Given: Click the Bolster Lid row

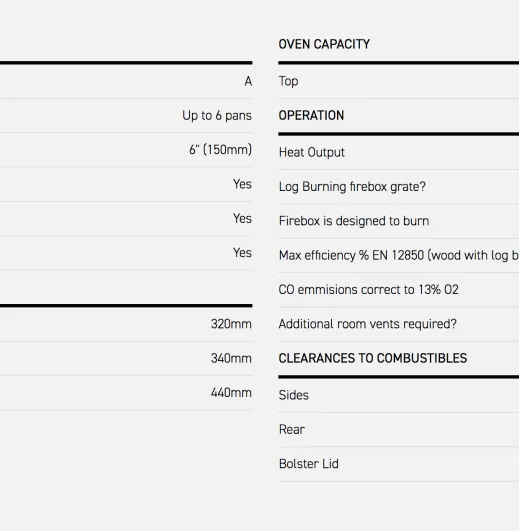Looking at the screenshot, I should [x=398, y=464].
